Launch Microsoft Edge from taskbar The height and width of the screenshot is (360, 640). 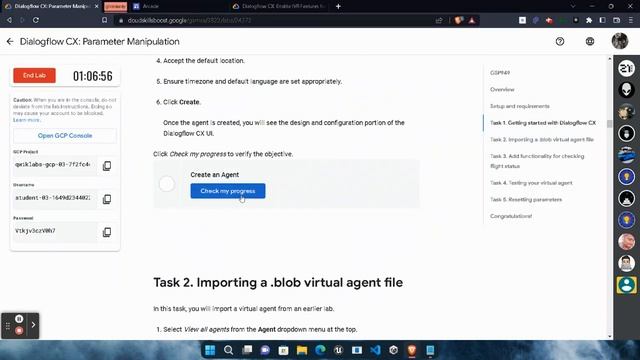click(x=320, y=350)
